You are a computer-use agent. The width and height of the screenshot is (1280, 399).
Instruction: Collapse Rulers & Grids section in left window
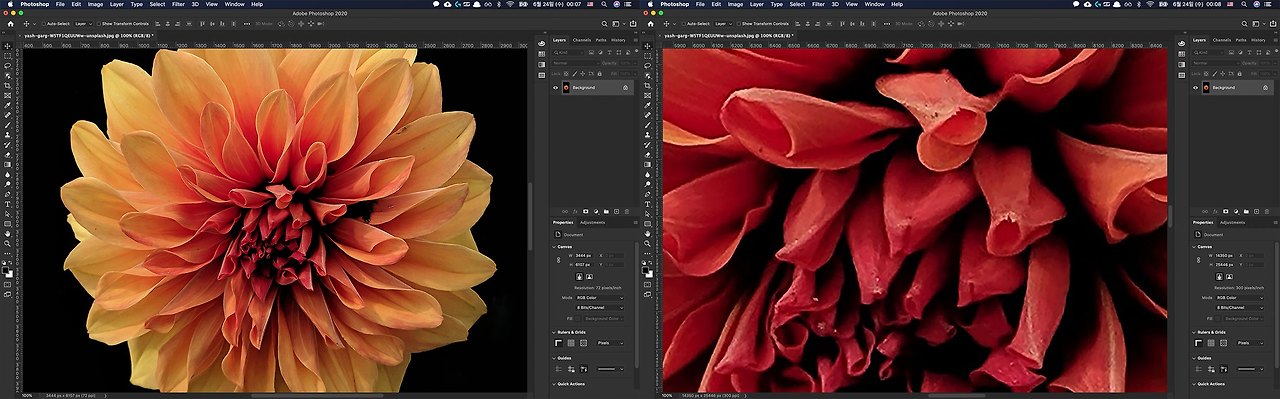tap(553, 332)
